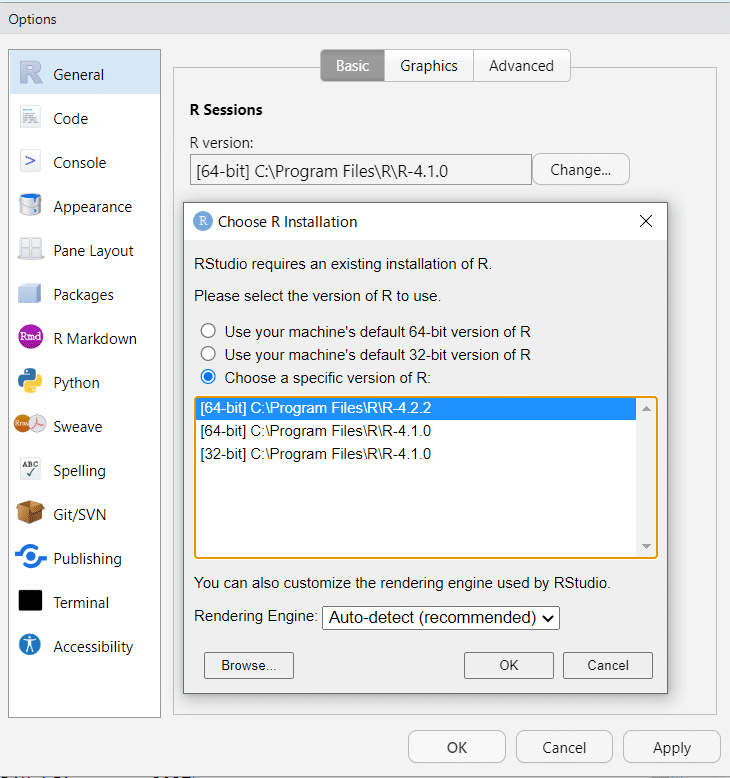The image size is (730, 778).
Task: Click OK in the Options window
Action: coord(457,747)
